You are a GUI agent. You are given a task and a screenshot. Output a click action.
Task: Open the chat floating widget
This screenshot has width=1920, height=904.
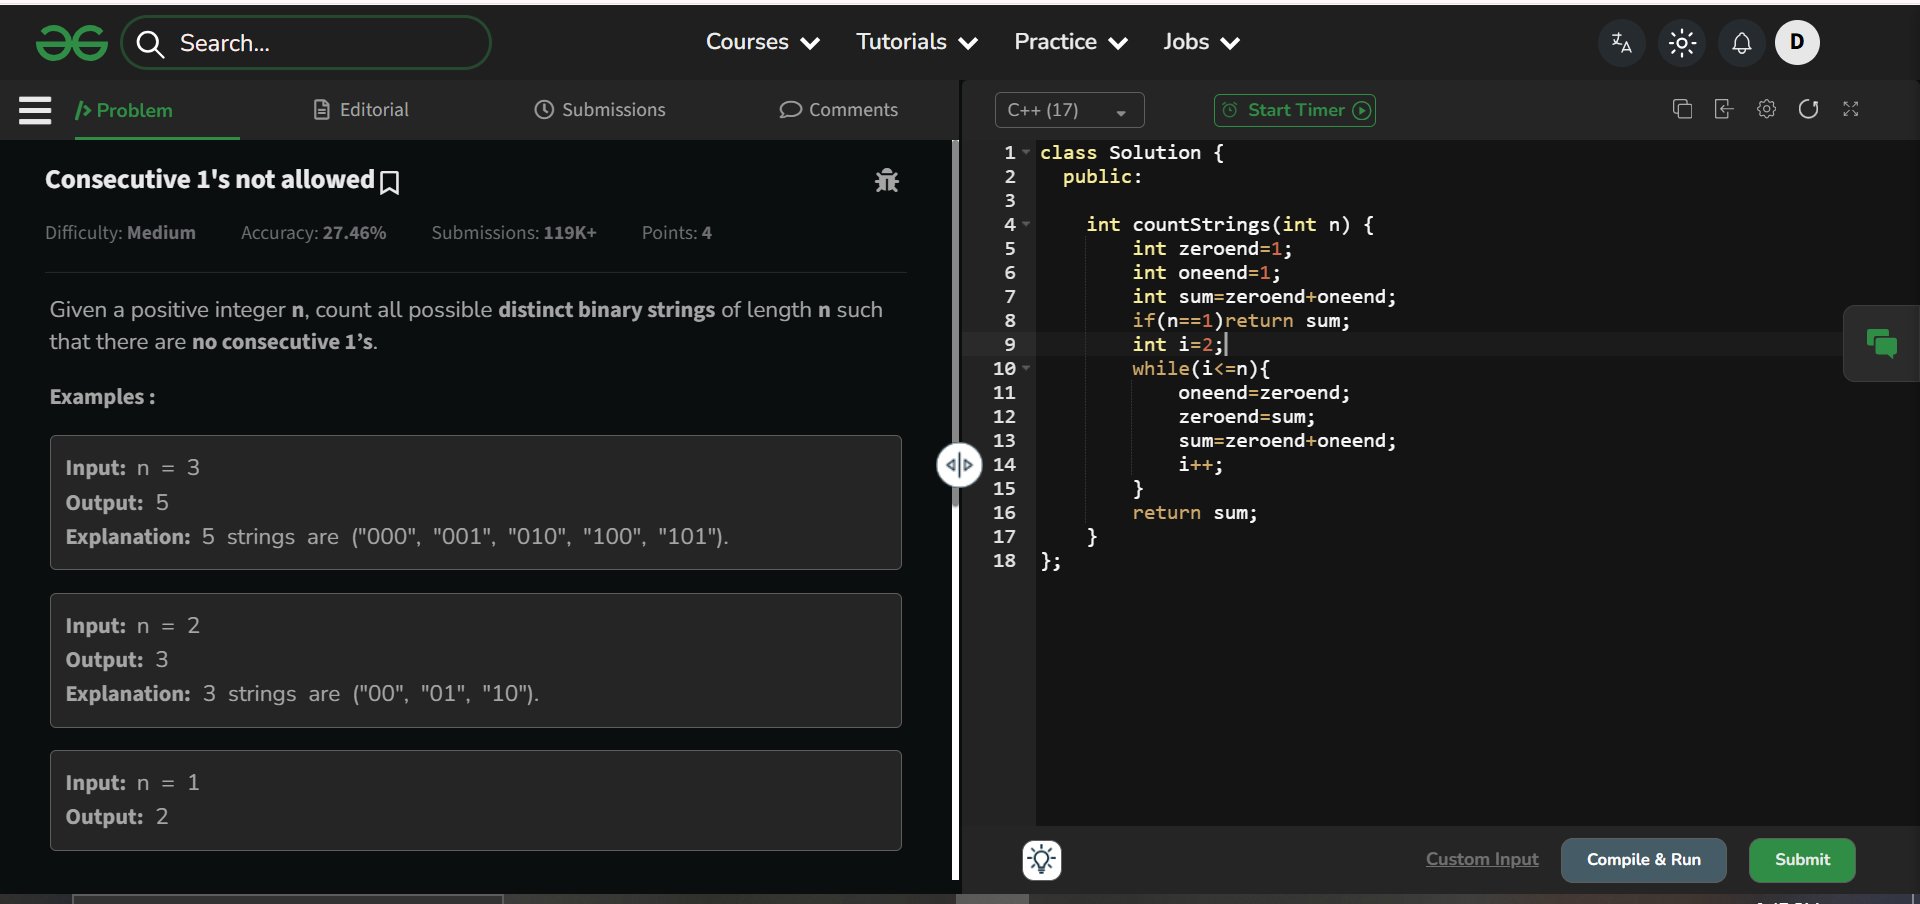pos(1881,344)
